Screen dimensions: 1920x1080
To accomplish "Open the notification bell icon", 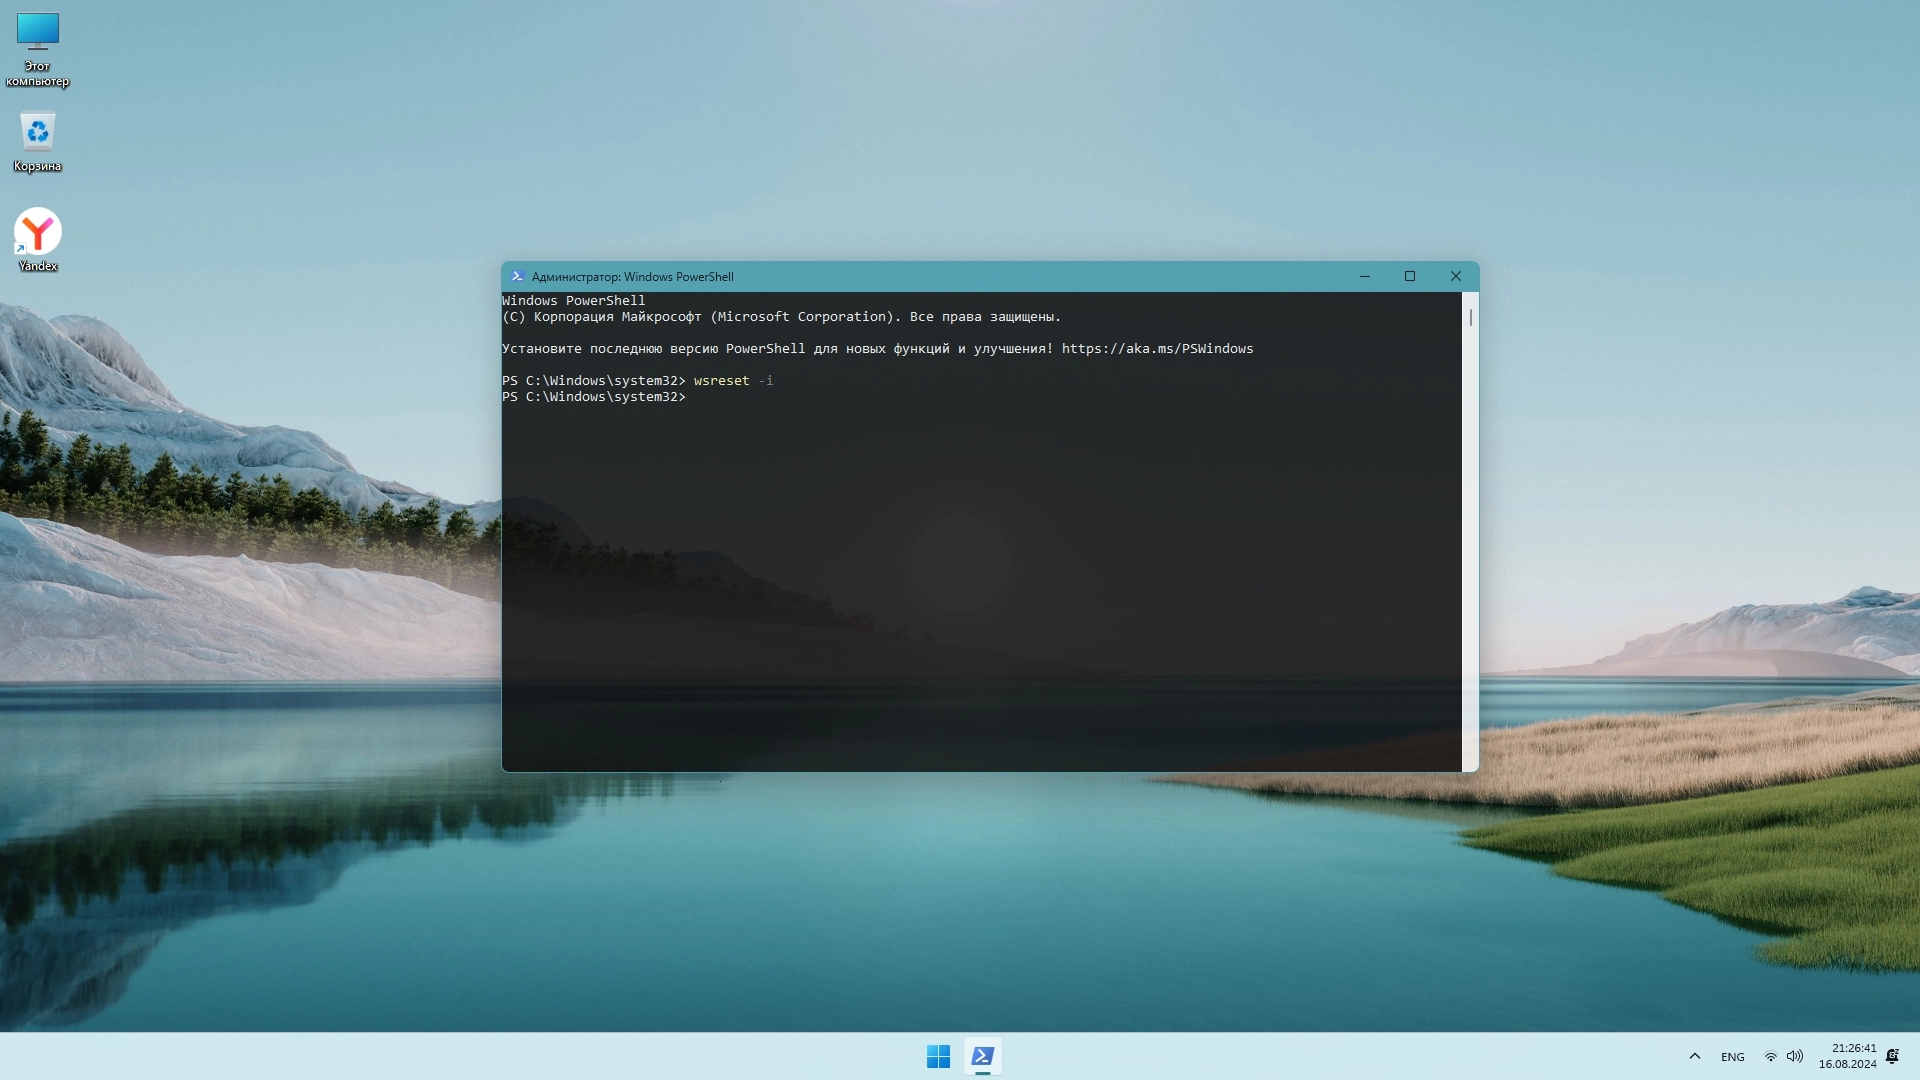I will pyautogui.click(x=1892, y=1056).
